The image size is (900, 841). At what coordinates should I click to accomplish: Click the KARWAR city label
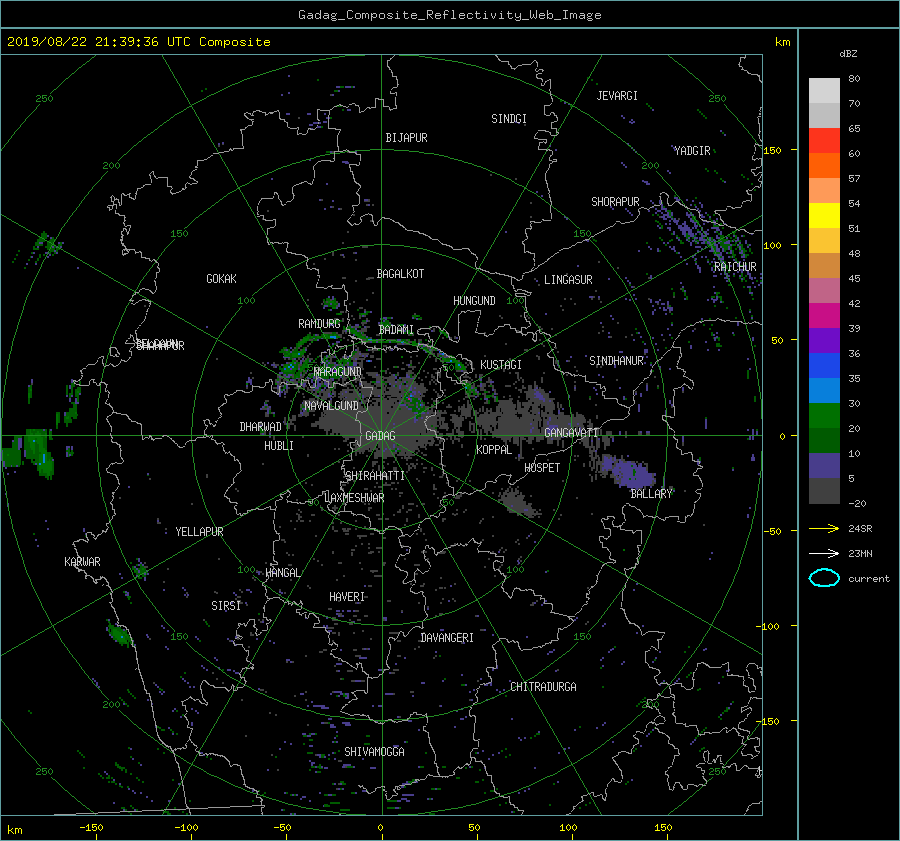(x=82, y=561)
